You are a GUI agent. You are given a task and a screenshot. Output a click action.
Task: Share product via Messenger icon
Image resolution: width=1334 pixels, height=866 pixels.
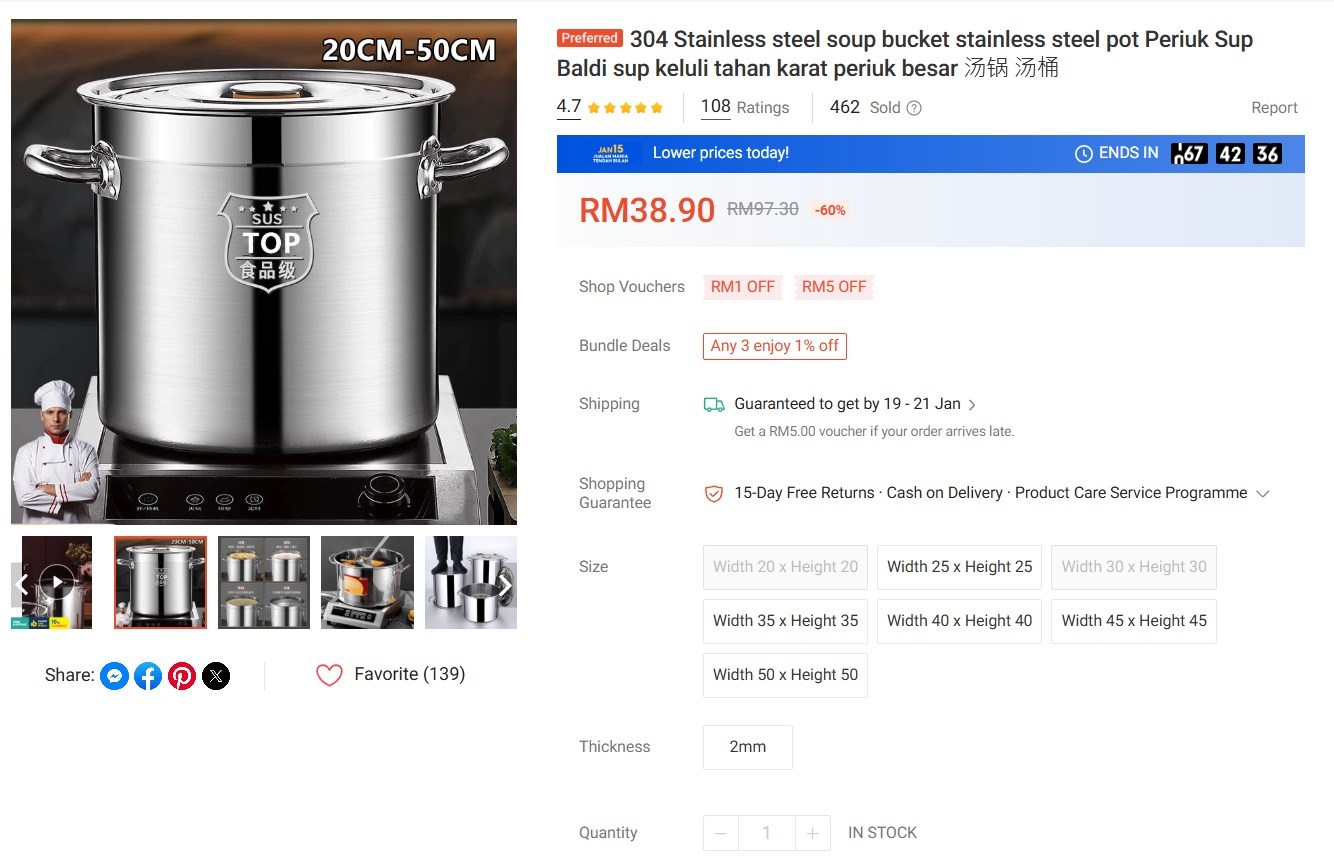click(x=115, y=676)
